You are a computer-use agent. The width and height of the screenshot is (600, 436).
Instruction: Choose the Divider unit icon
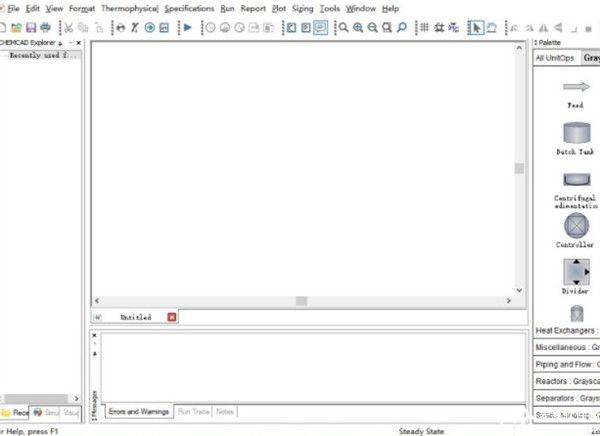pyautogui.click(x=576, y=272)
